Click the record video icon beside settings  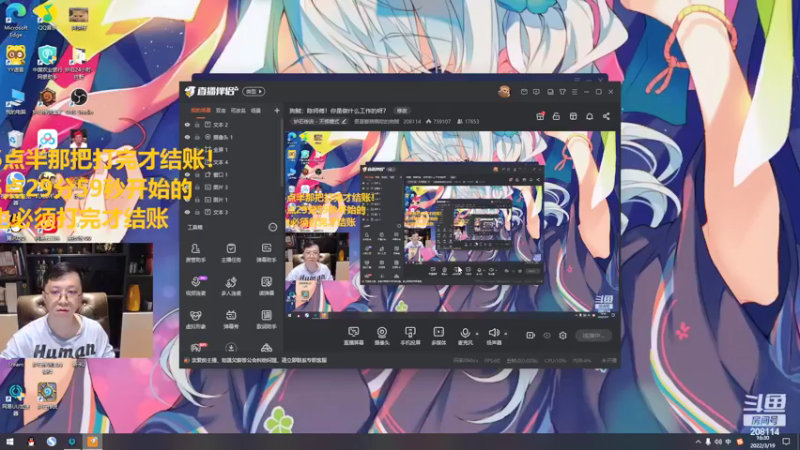point(531,335)
